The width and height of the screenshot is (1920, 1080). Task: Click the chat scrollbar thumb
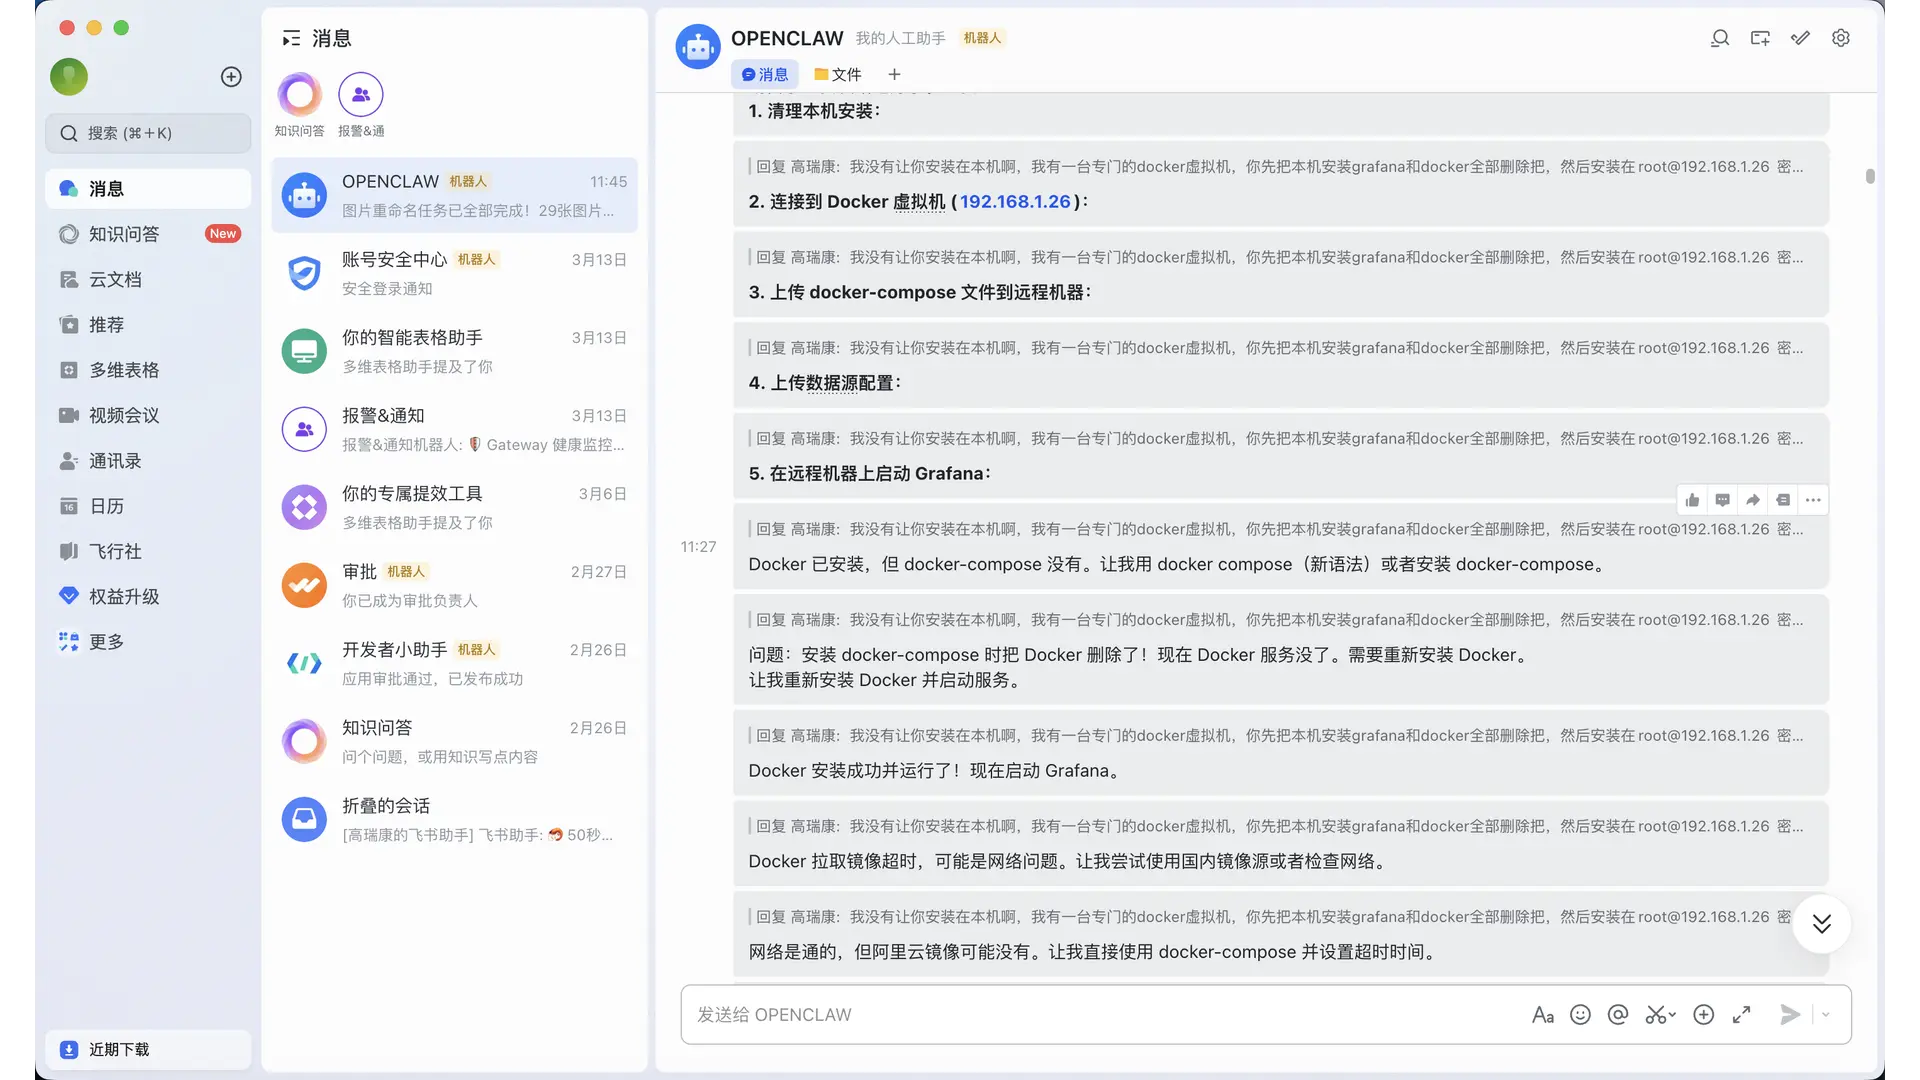[x=1869, y=176]
